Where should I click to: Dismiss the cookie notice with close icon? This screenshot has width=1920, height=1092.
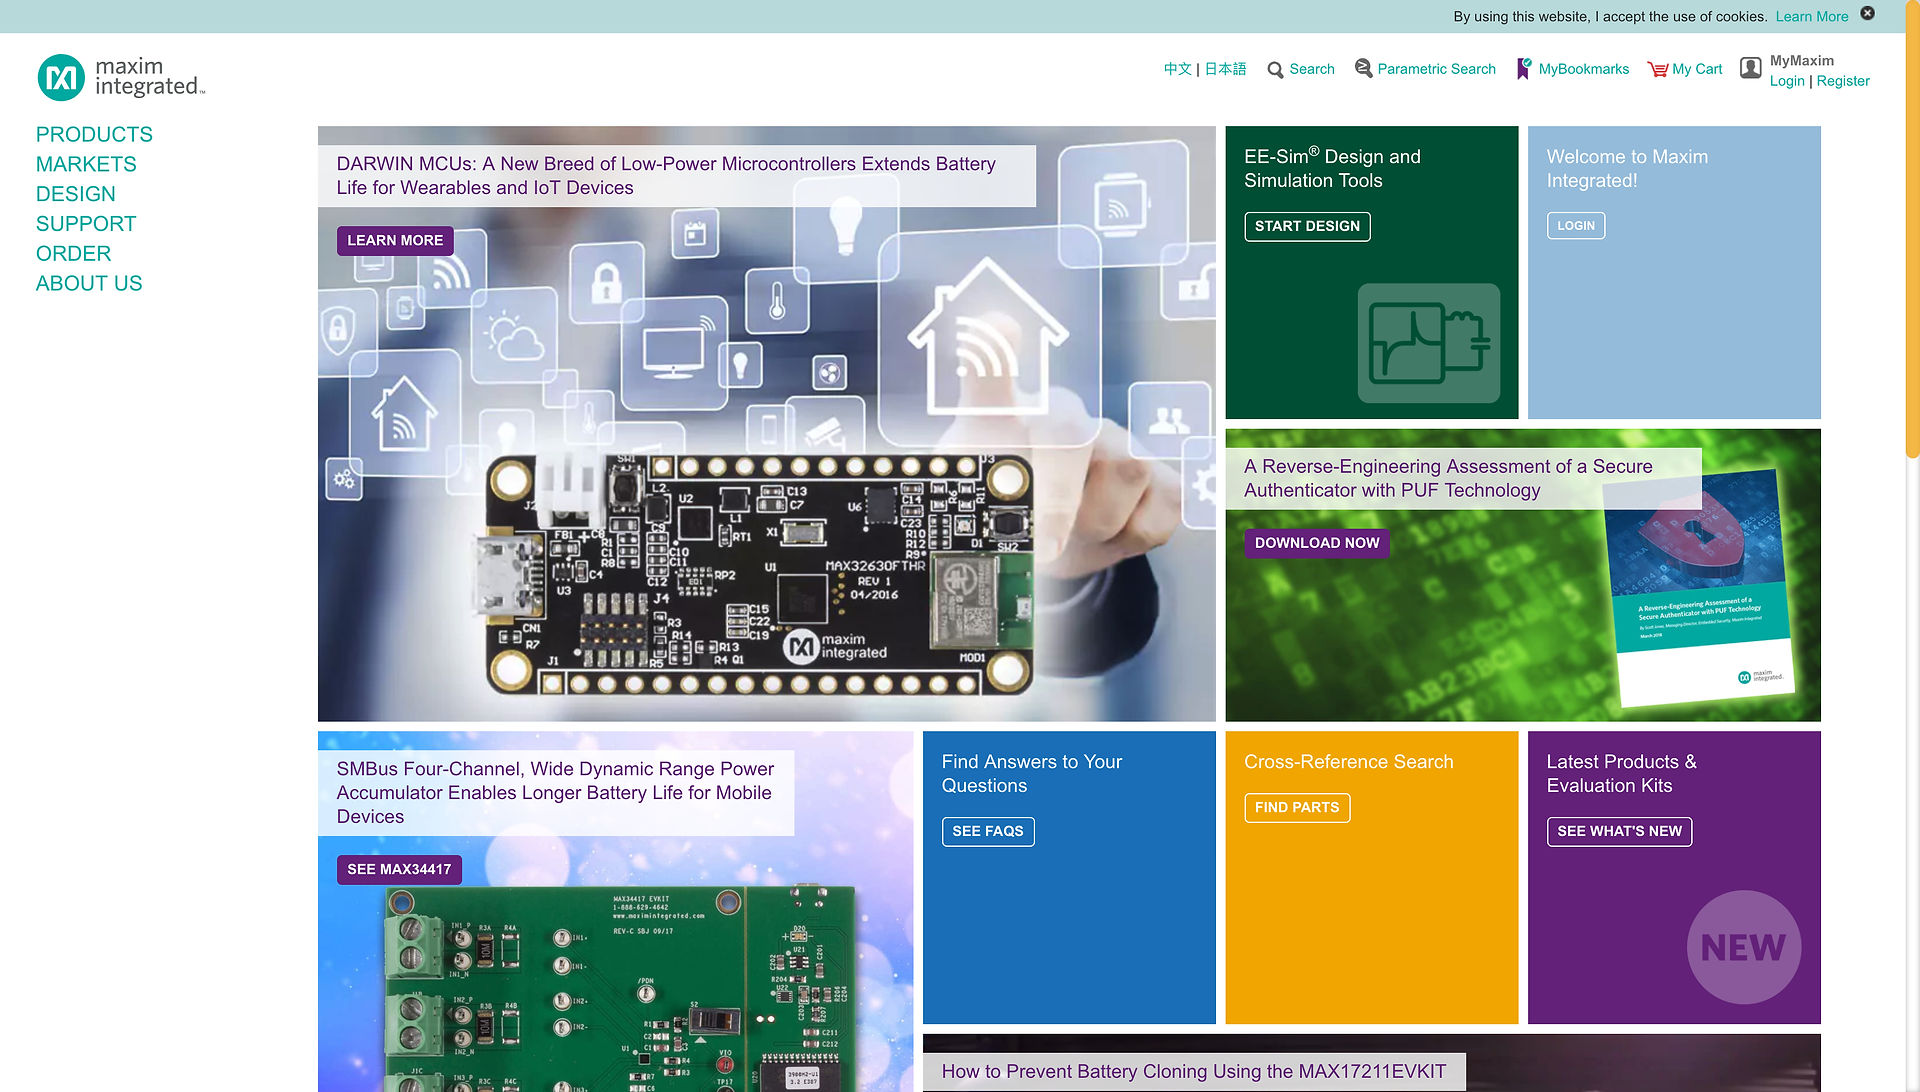pyautogui.click(x=1867, y=14)
